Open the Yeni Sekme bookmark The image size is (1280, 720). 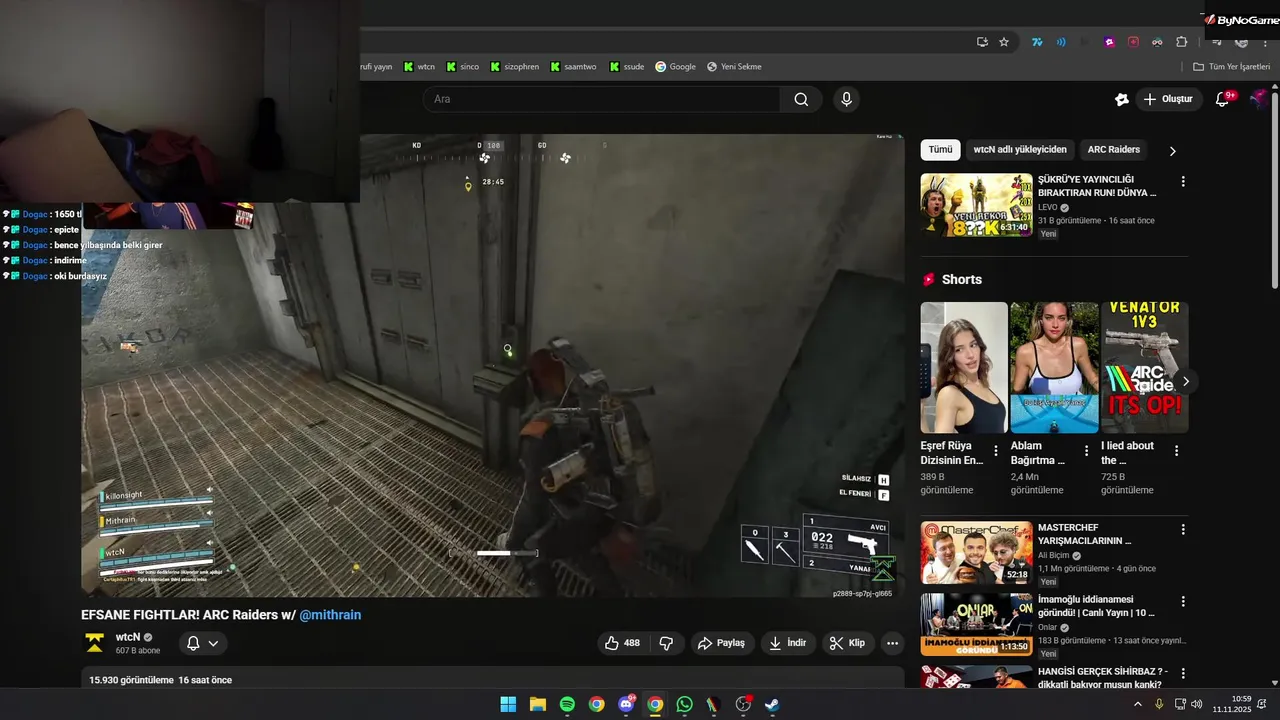click(x=734, y=67)
